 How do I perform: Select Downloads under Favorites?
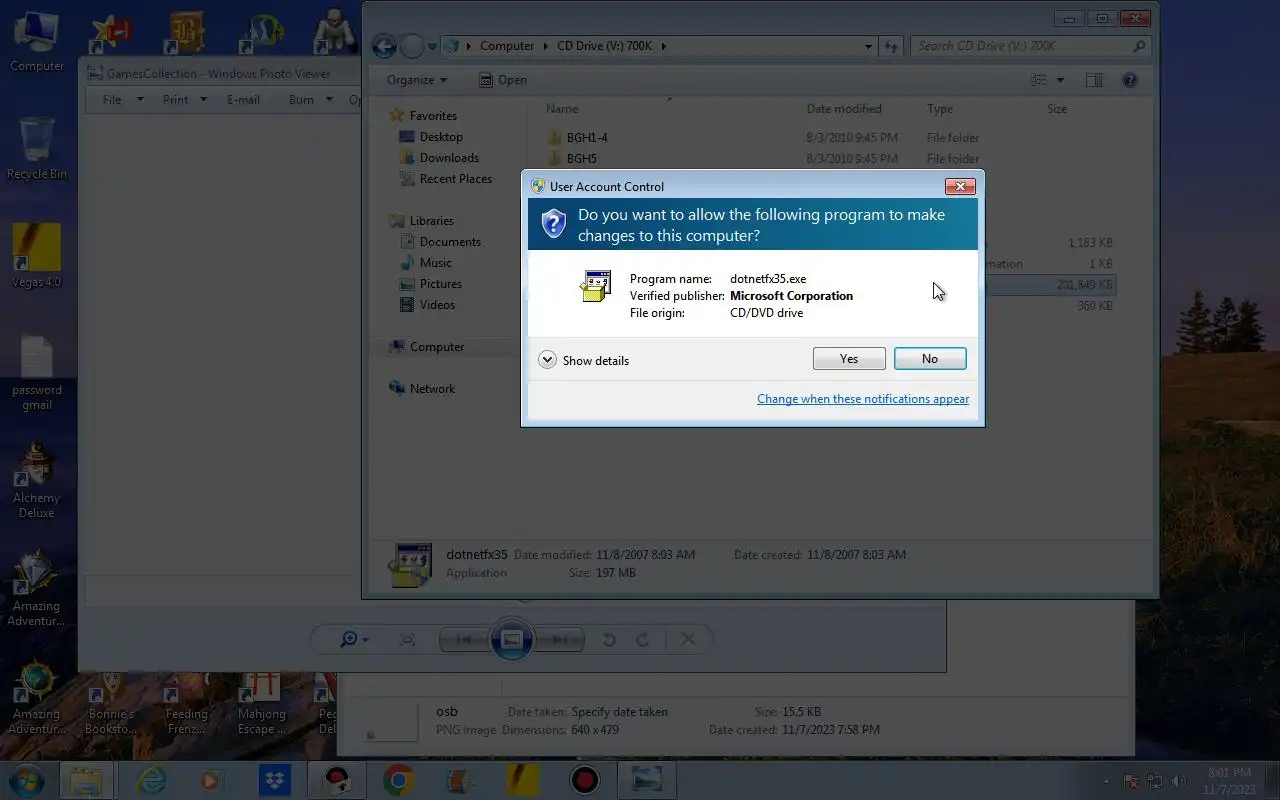click(x=439, y=158)
